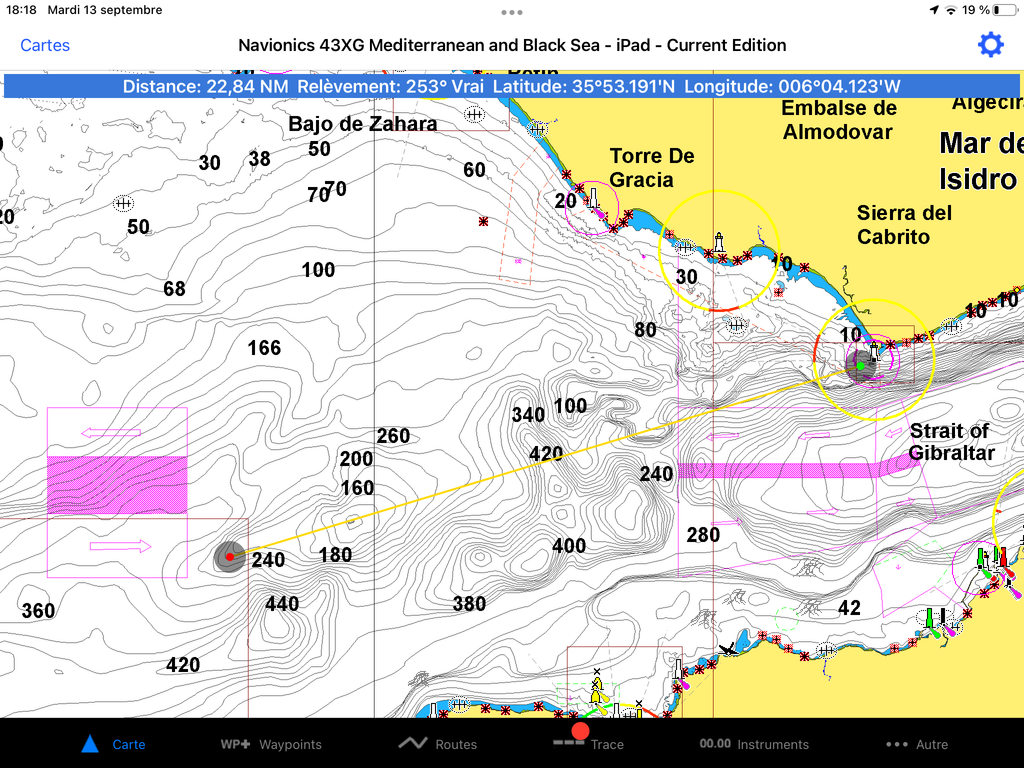Tap the eastbound arrow near the red start point
The height and width of the screenshot is (768, 1024).
(x=120, y=546)
